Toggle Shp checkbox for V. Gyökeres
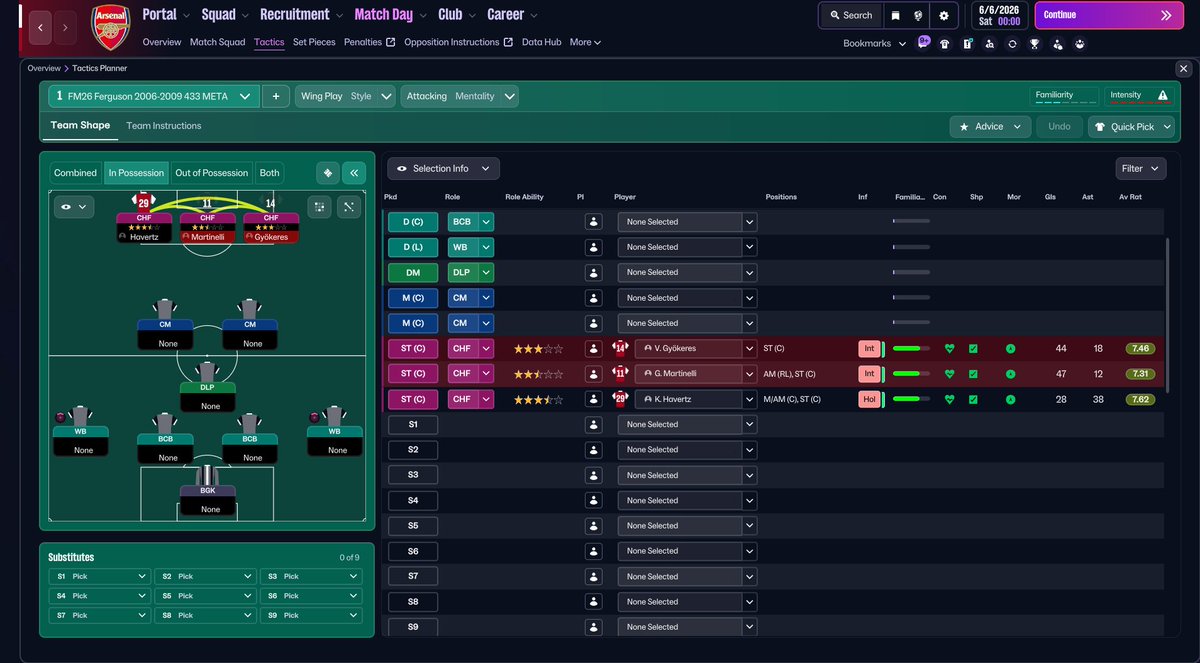1200x663 pixels. [x=973, y=348]
